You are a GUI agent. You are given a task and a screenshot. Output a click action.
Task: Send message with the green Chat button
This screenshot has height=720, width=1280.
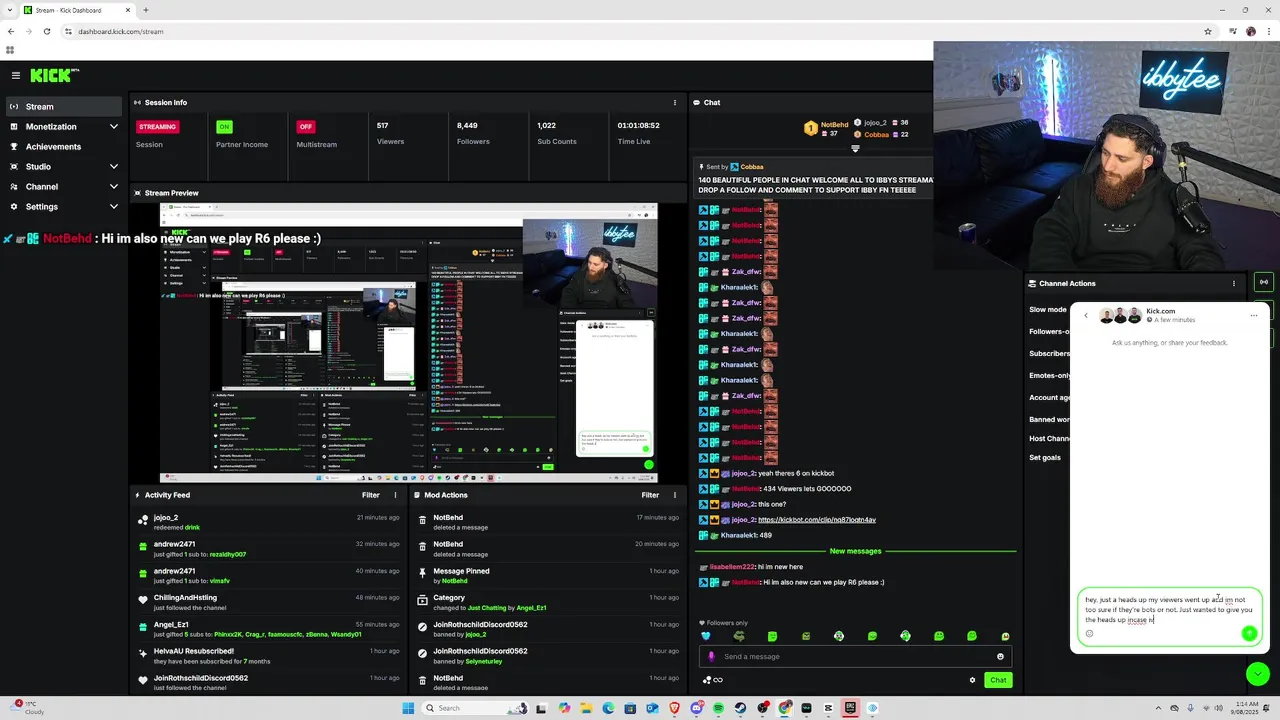998,680
